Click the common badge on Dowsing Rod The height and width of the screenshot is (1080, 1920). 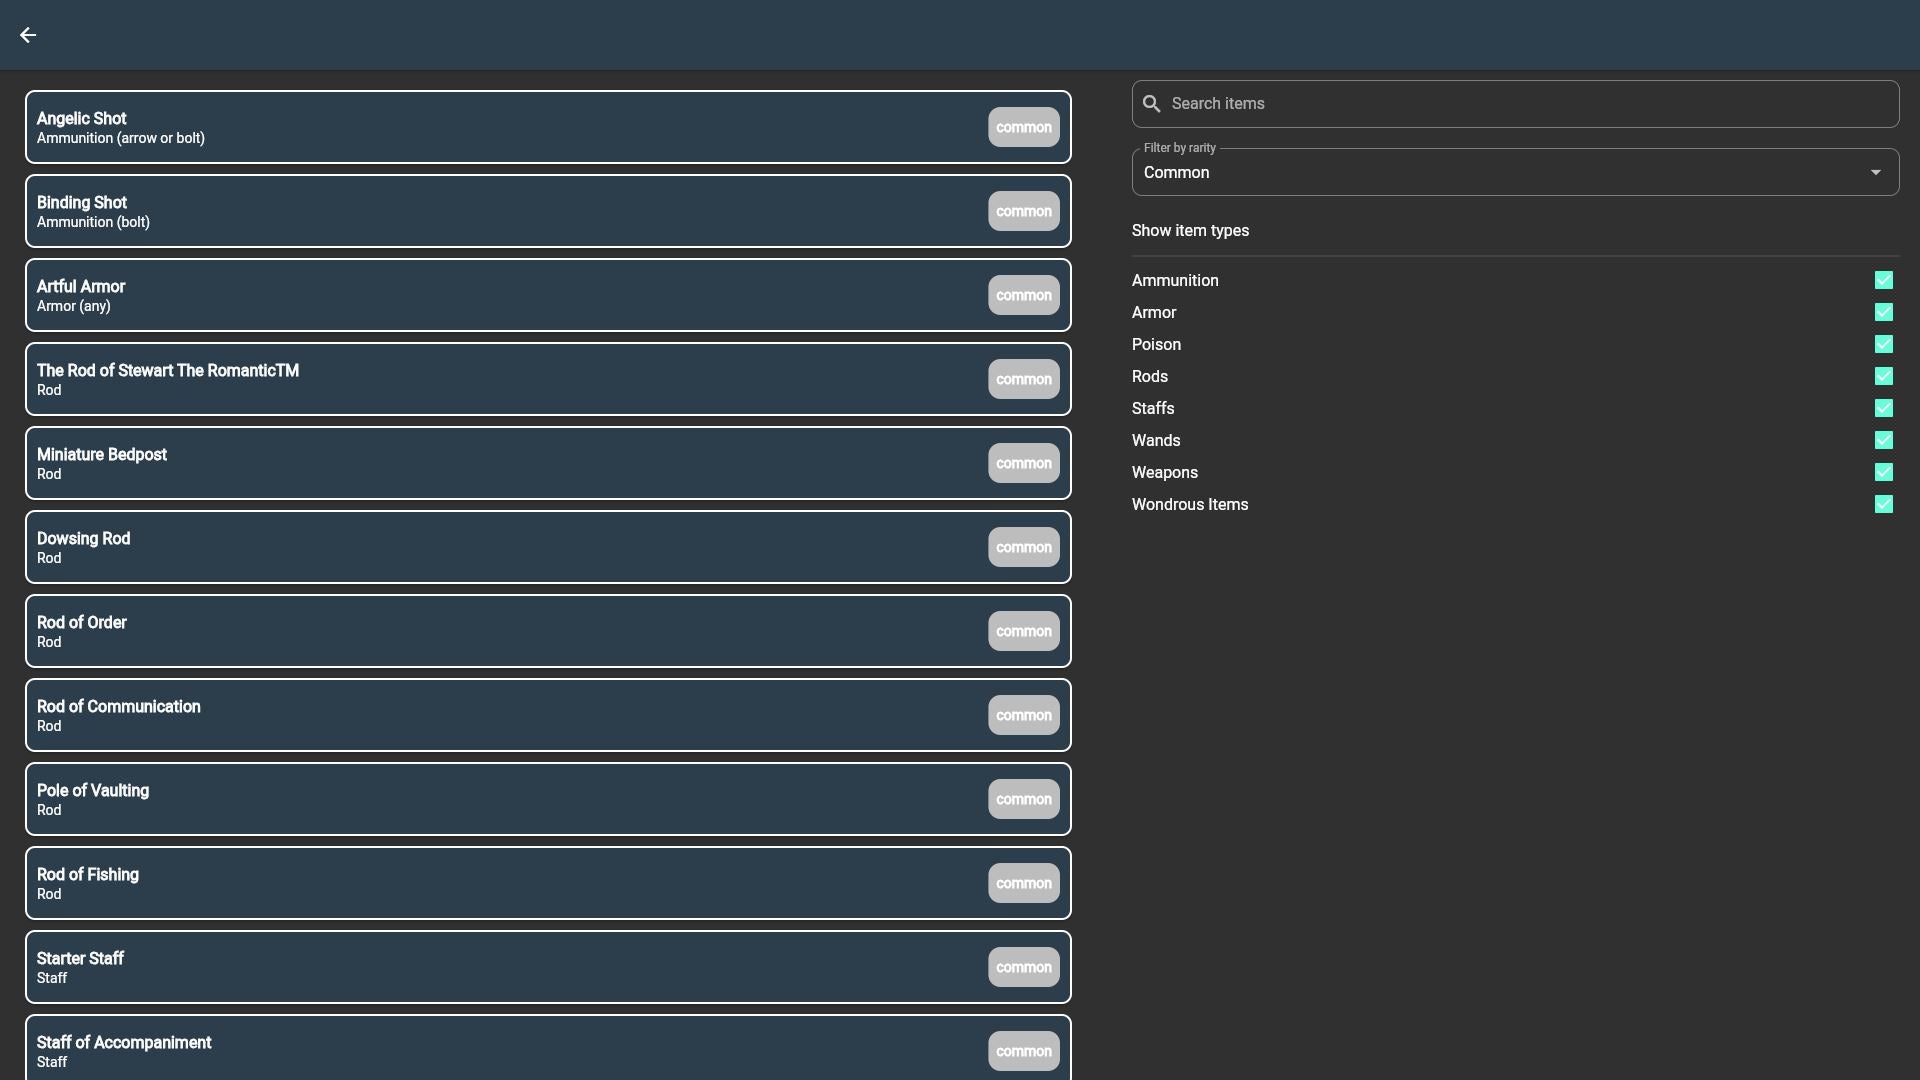pyautogui.click(x=1023, y=547)
